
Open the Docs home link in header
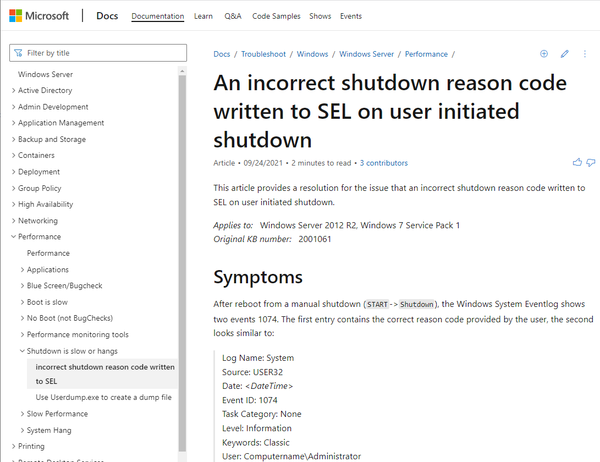pos(107,16)
